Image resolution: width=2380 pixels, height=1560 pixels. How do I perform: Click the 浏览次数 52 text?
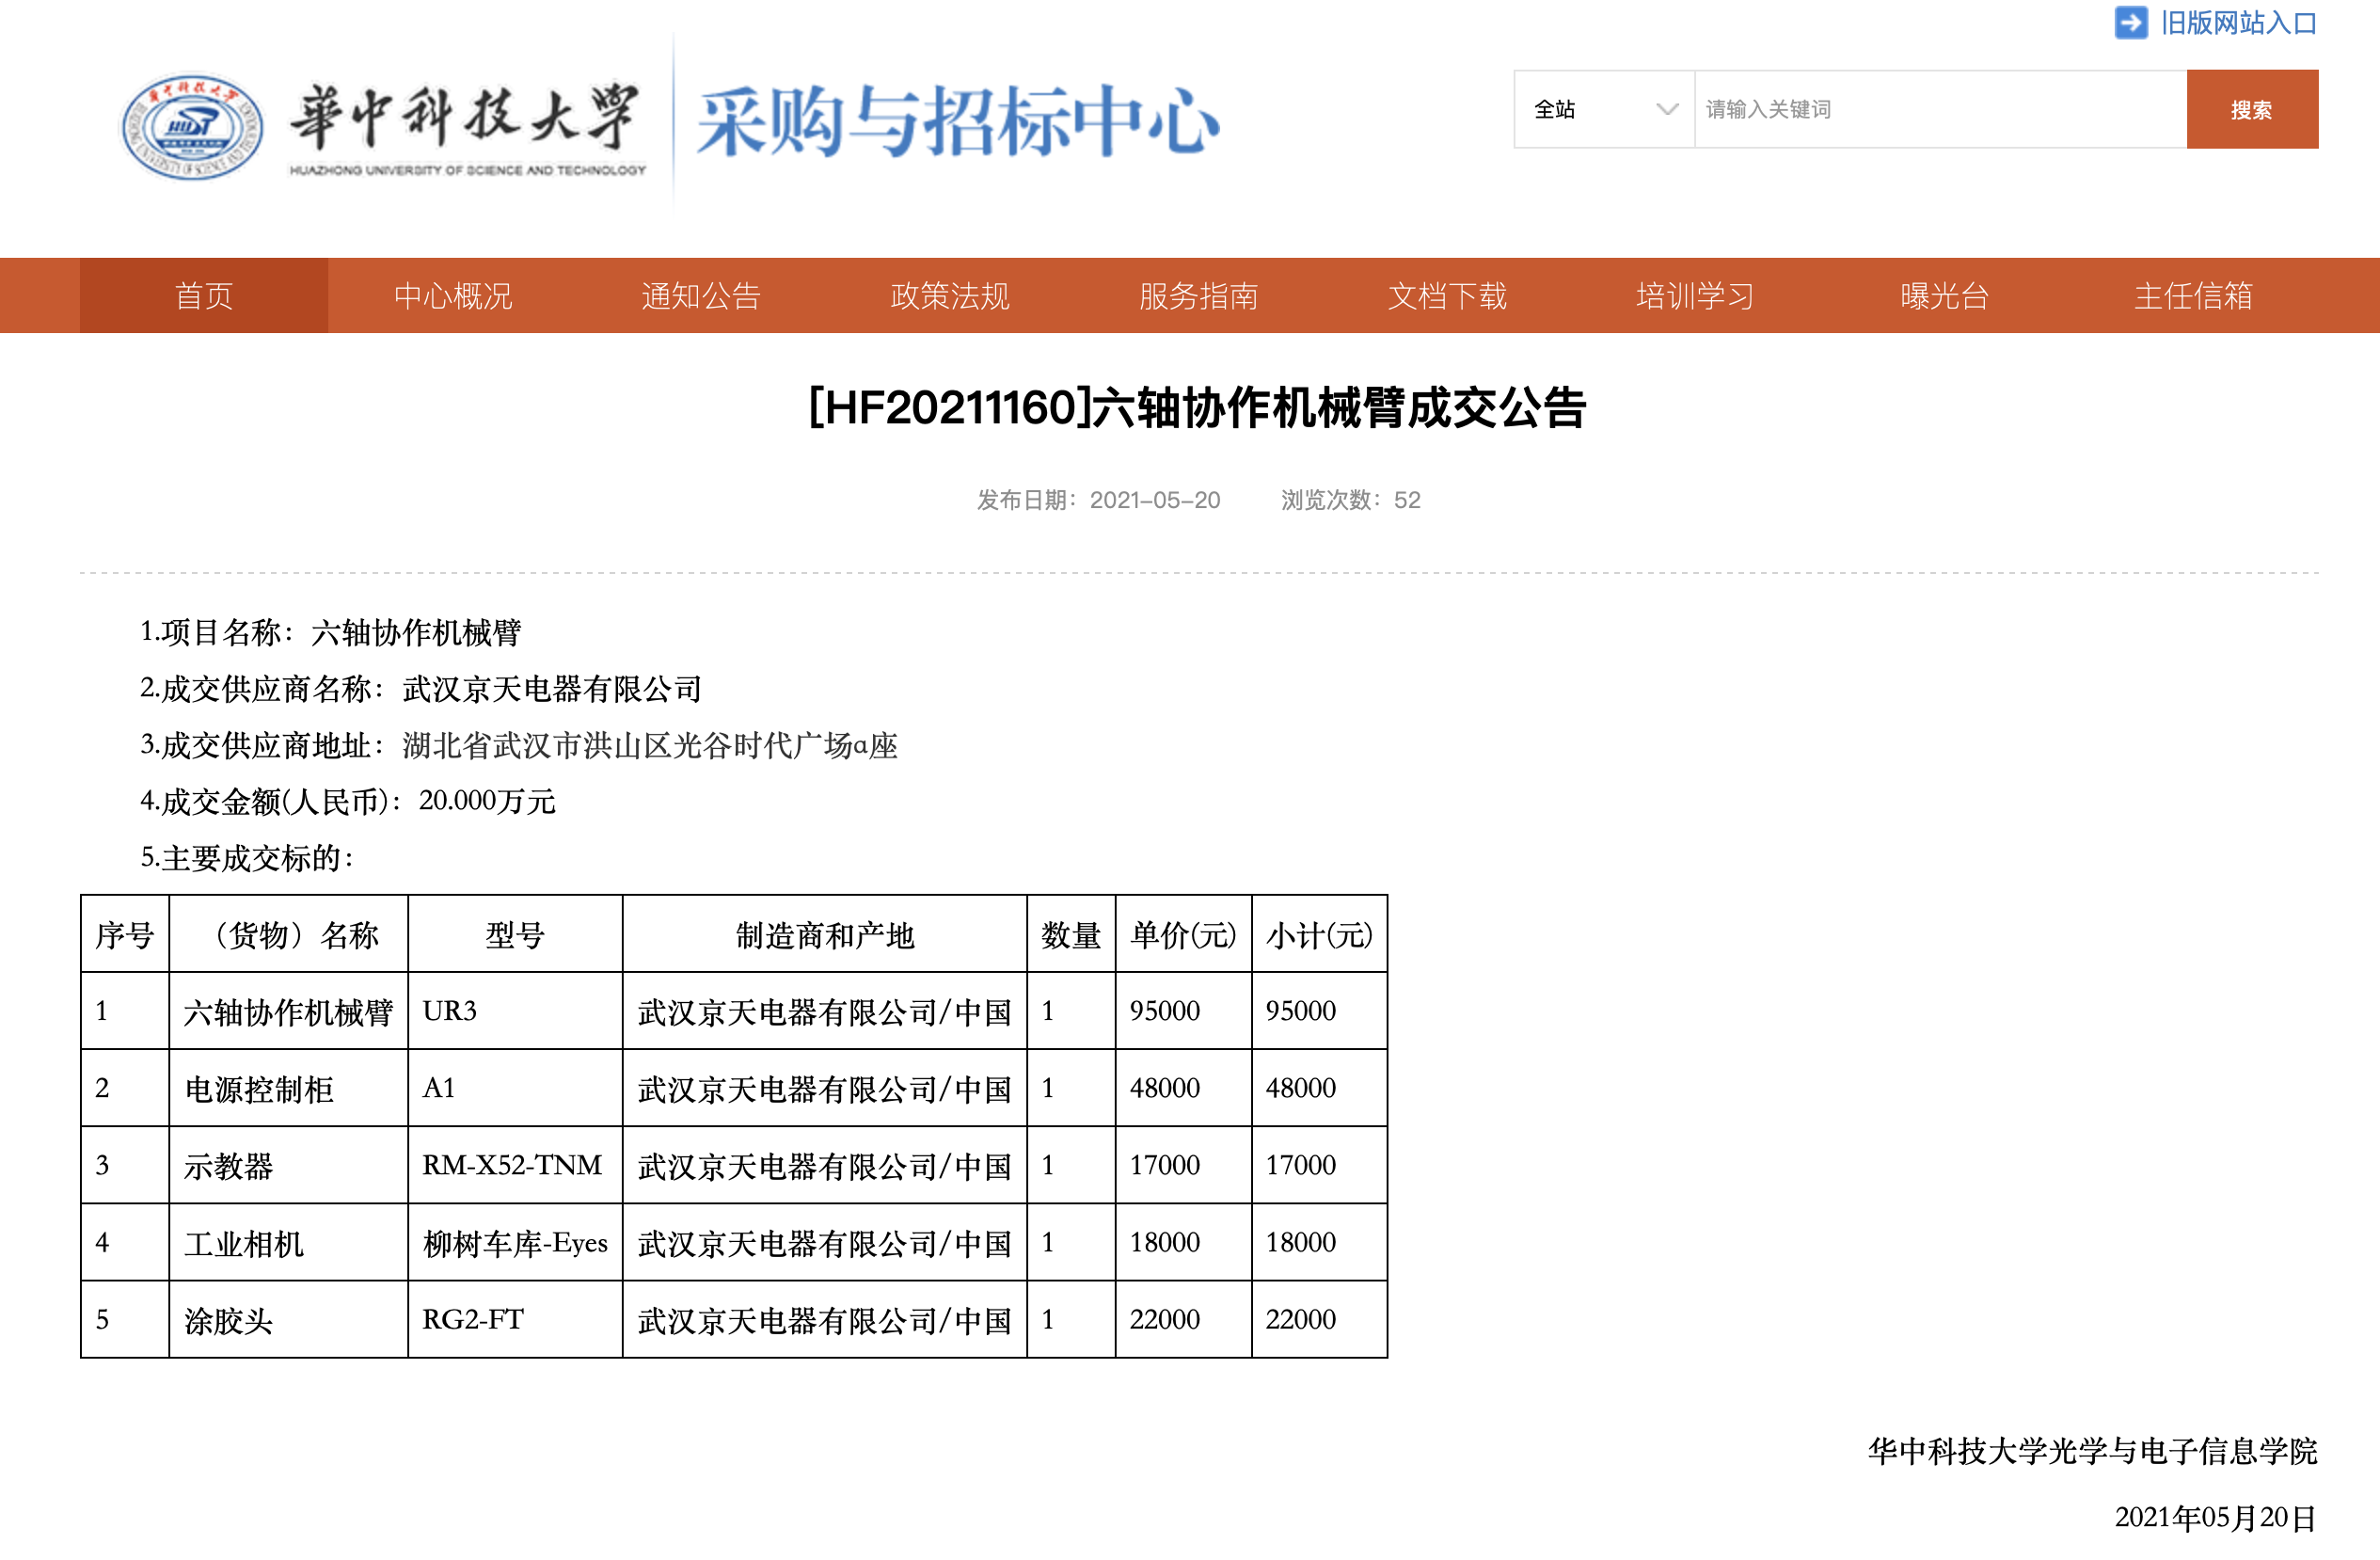coord(1351,499)
